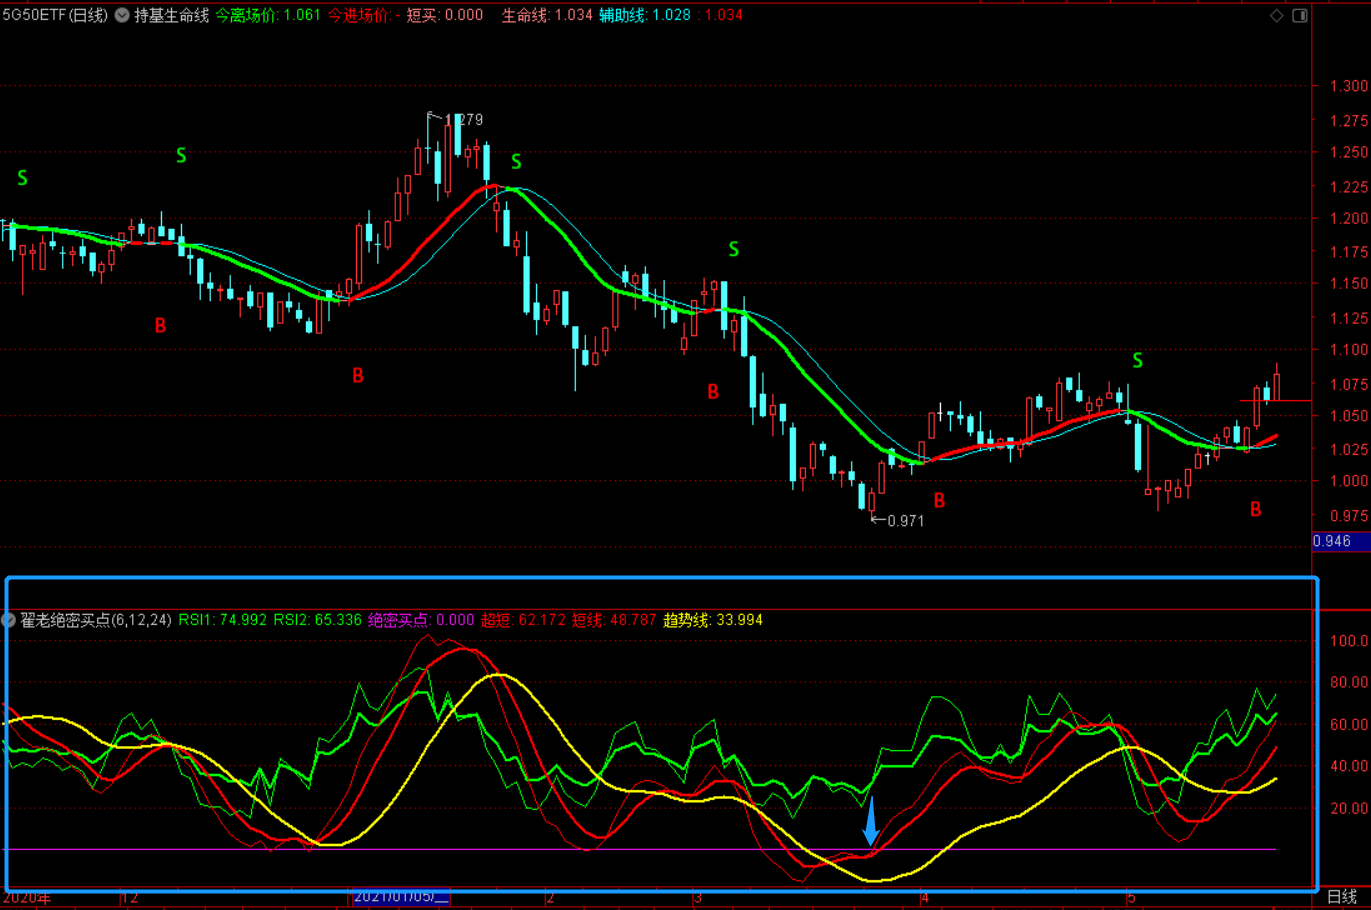1371x910 pixels.
Task: Click the 短买: 0.000 value
Action: click(445, 15)
